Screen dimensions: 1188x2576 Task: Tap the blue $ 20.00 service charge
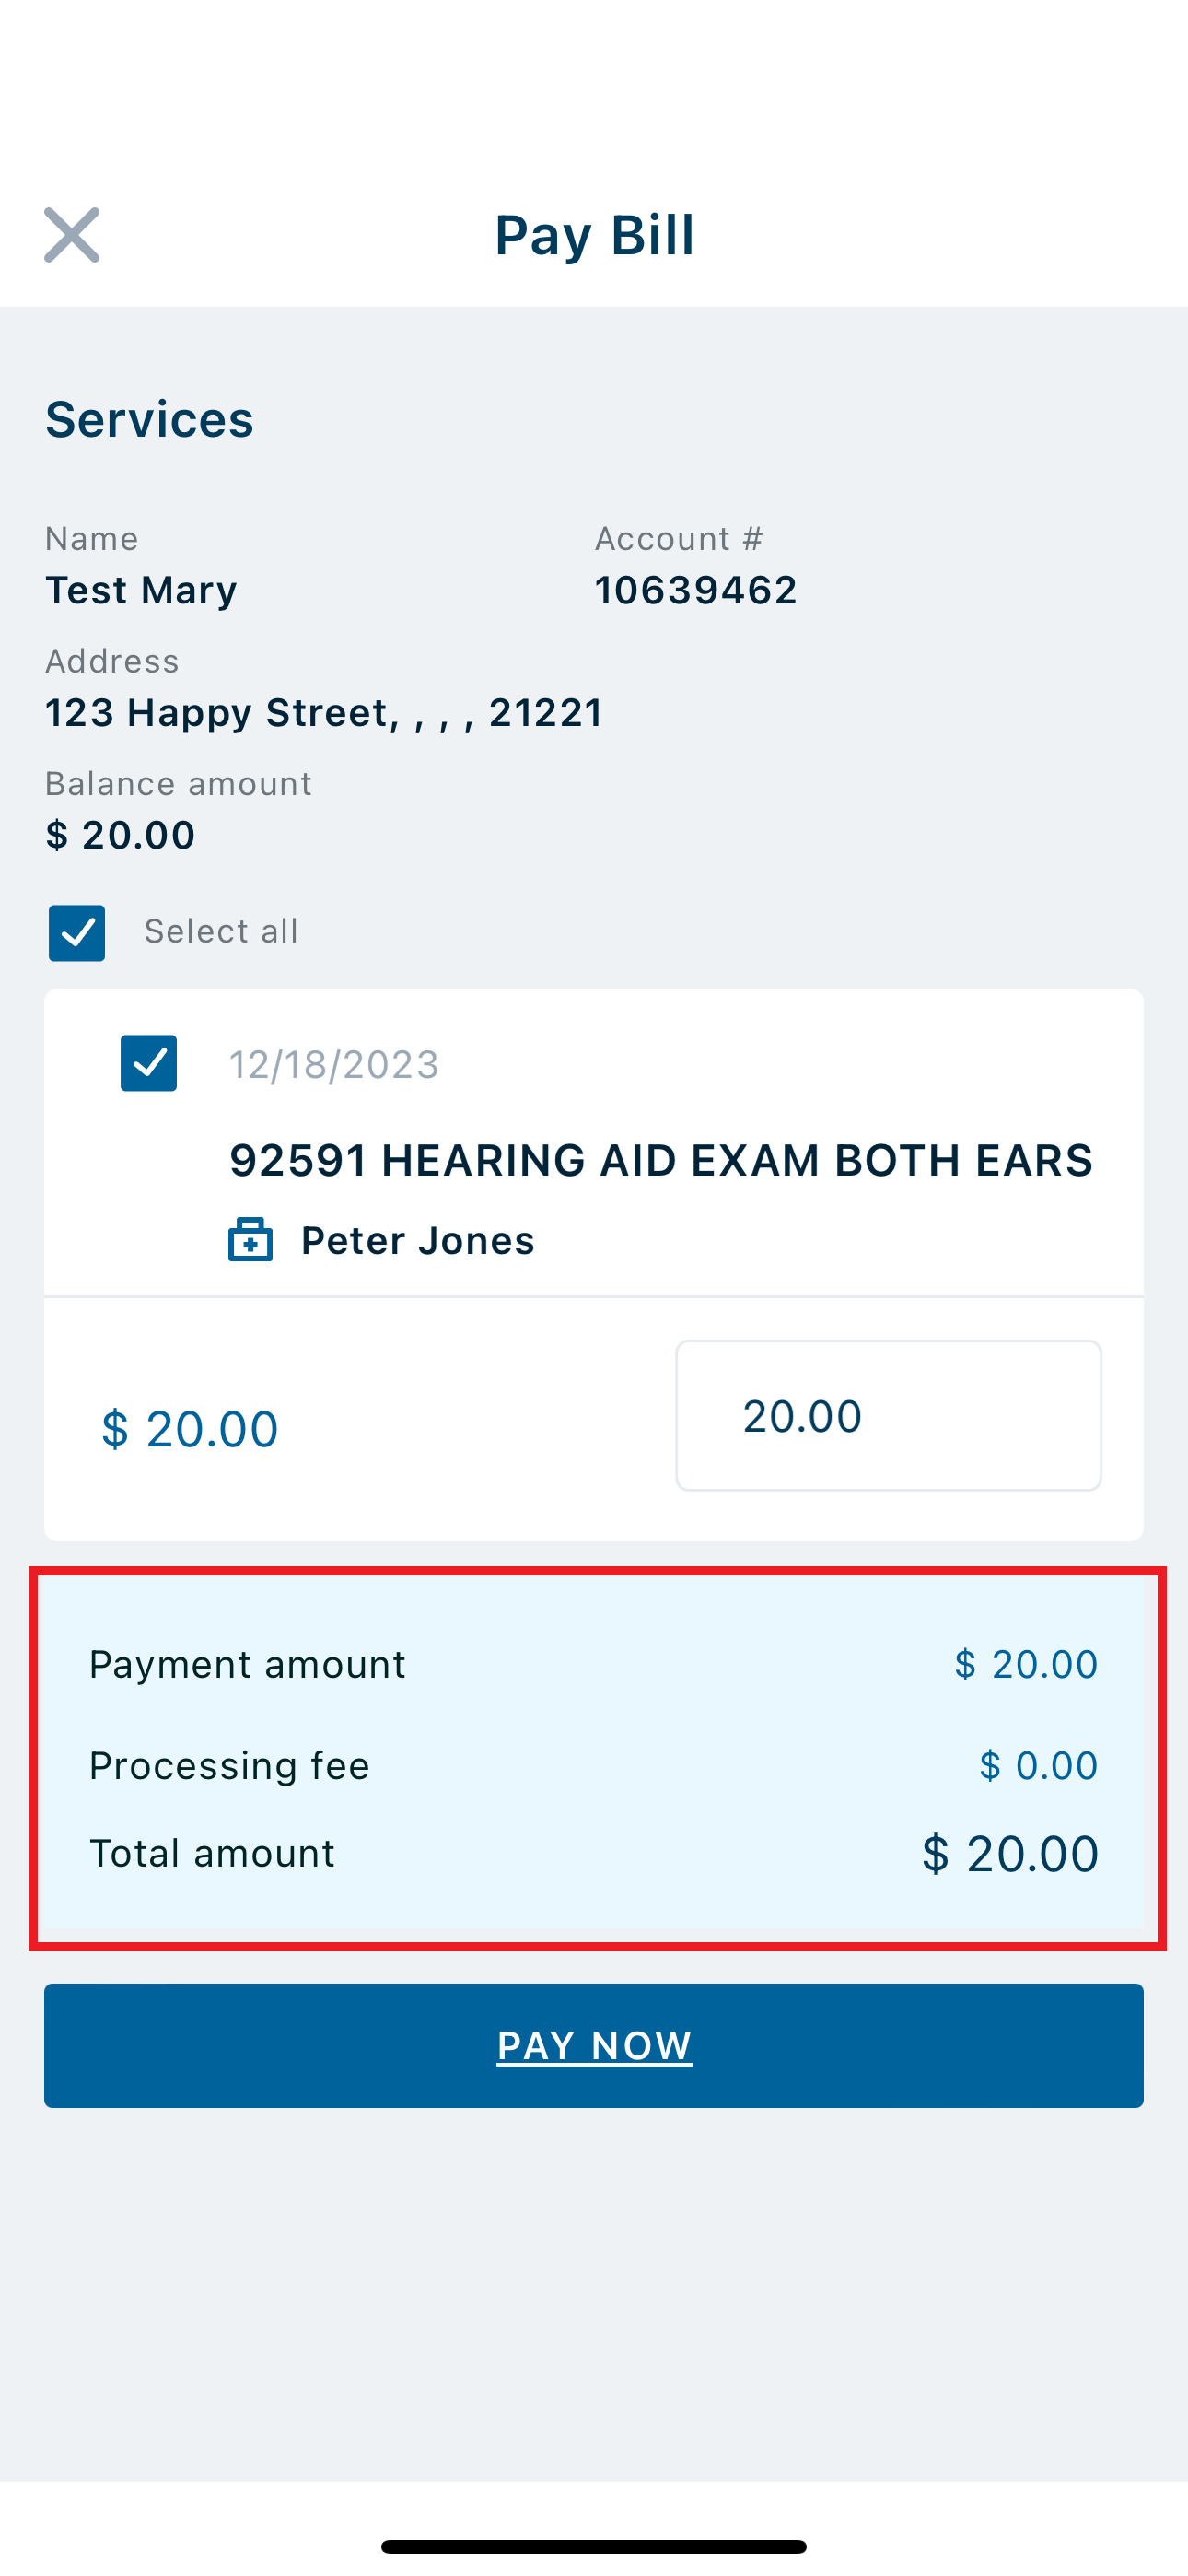tap(190, 1428)
